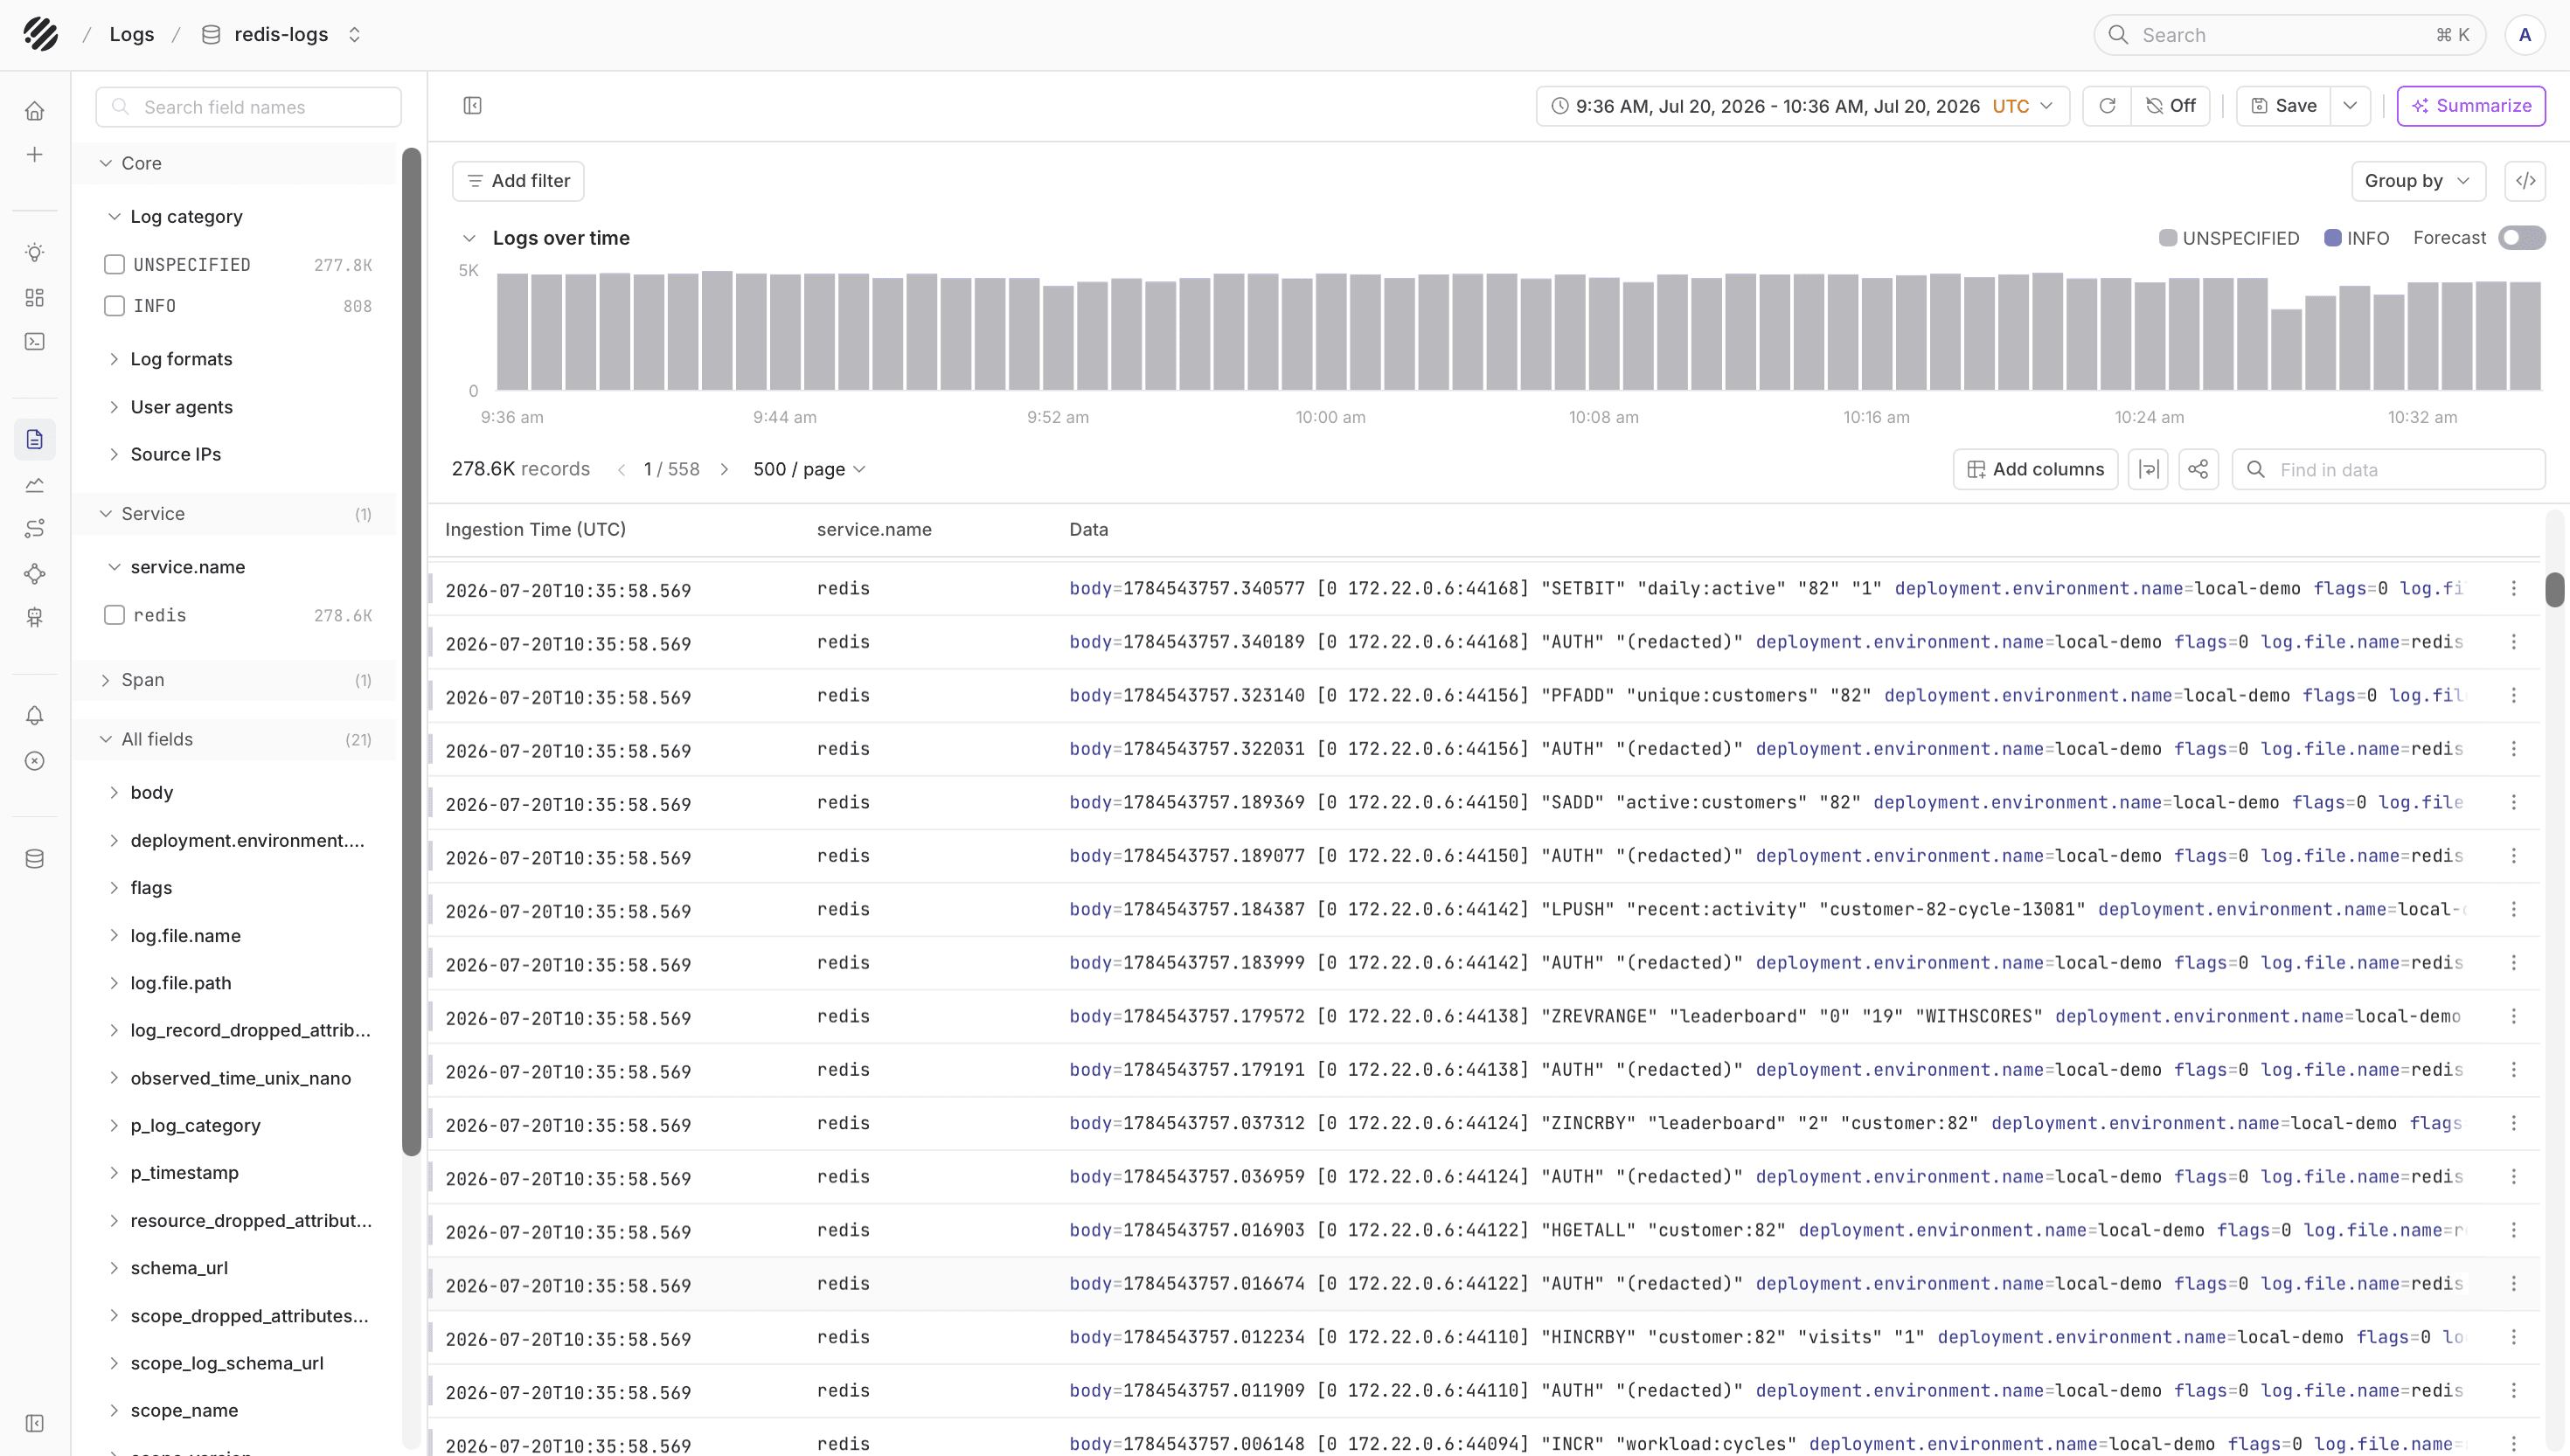Viewport: 2570px width, 1456px height.
Task: Toggle the fields panel icon
Action: click(x=473, y=106)
